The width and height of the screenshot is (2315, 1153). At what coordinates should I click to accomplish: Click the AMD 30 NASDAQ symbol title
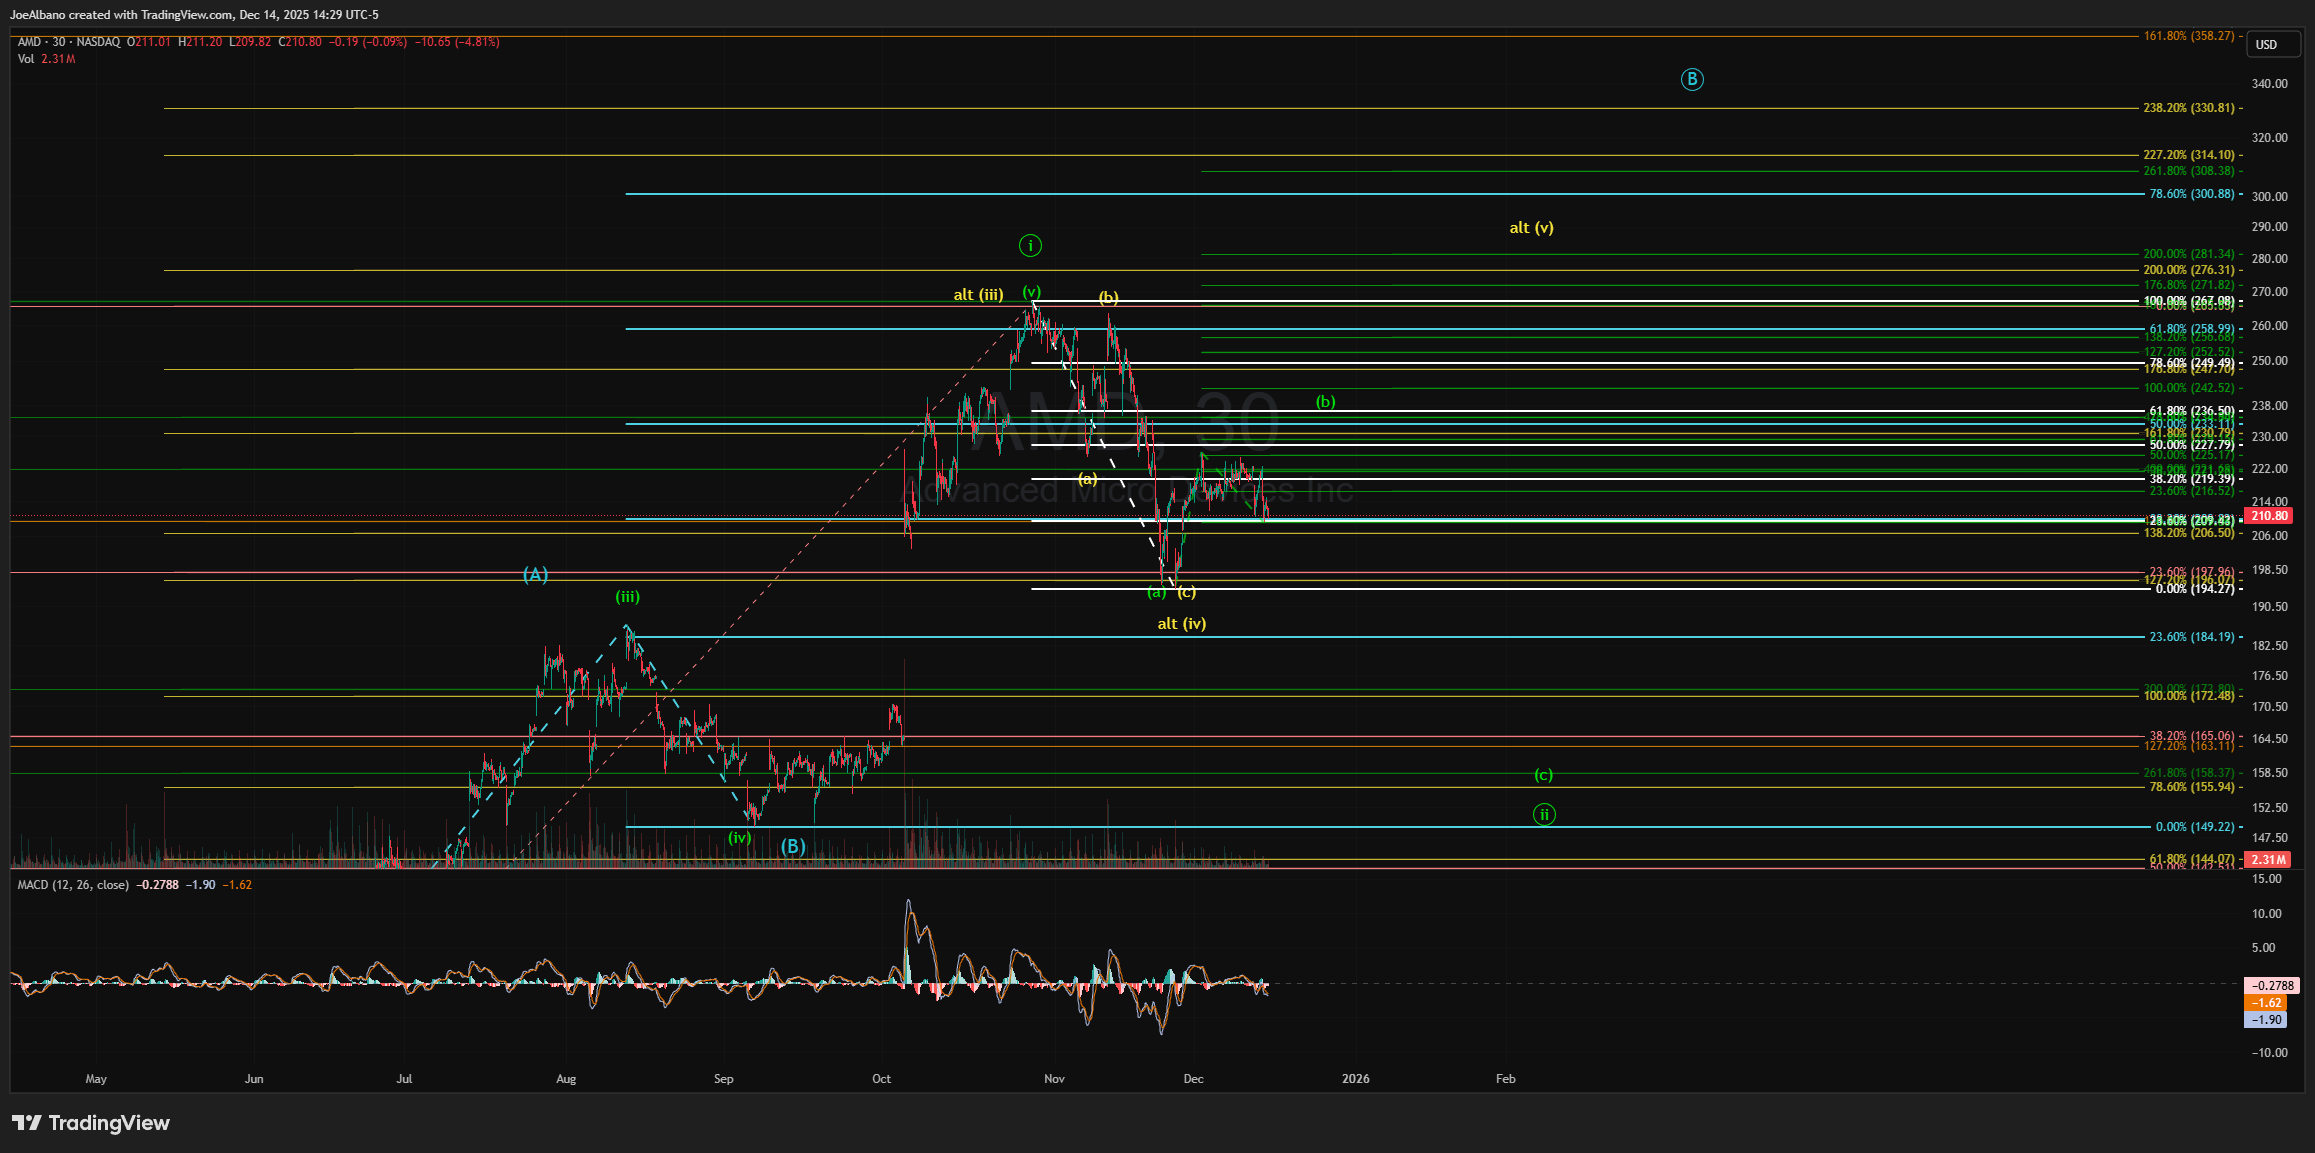68,42
